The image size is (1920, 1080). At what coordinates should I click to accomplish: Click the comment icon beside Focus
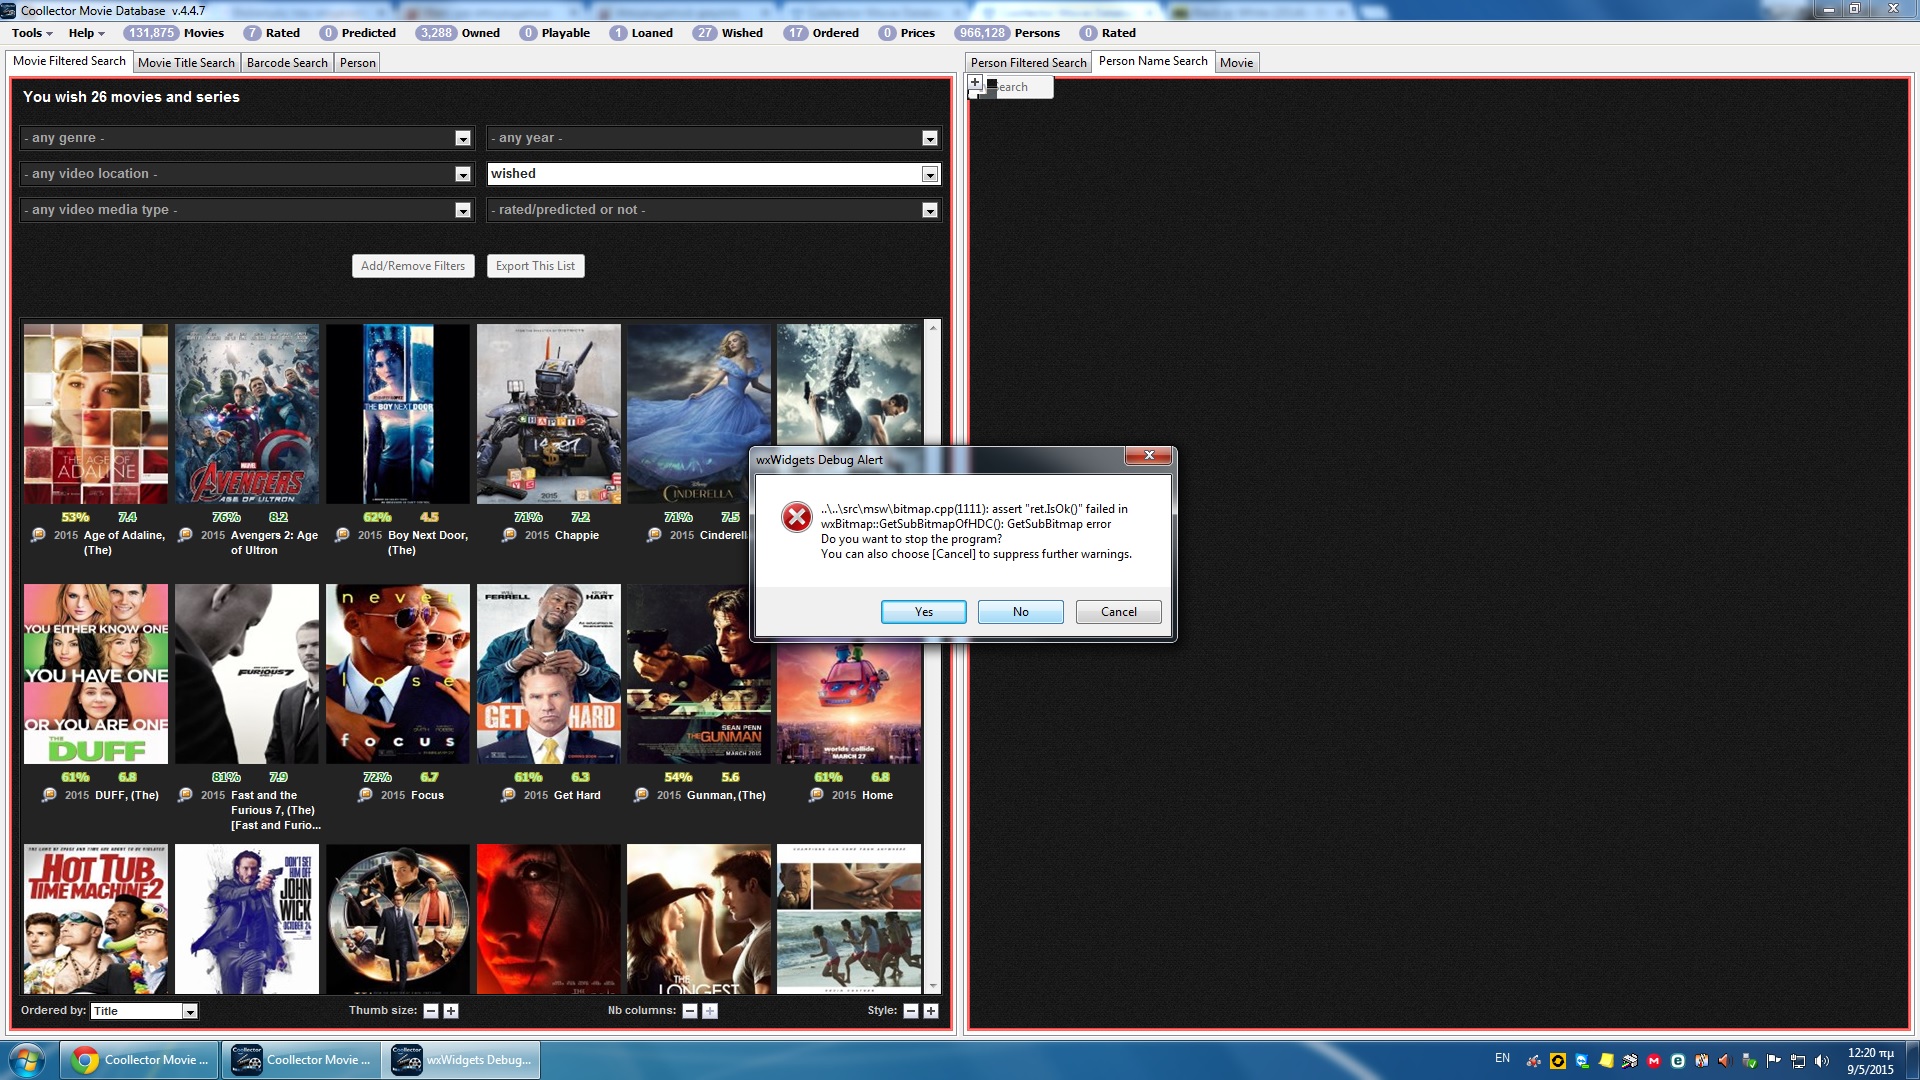coord(365,795)
